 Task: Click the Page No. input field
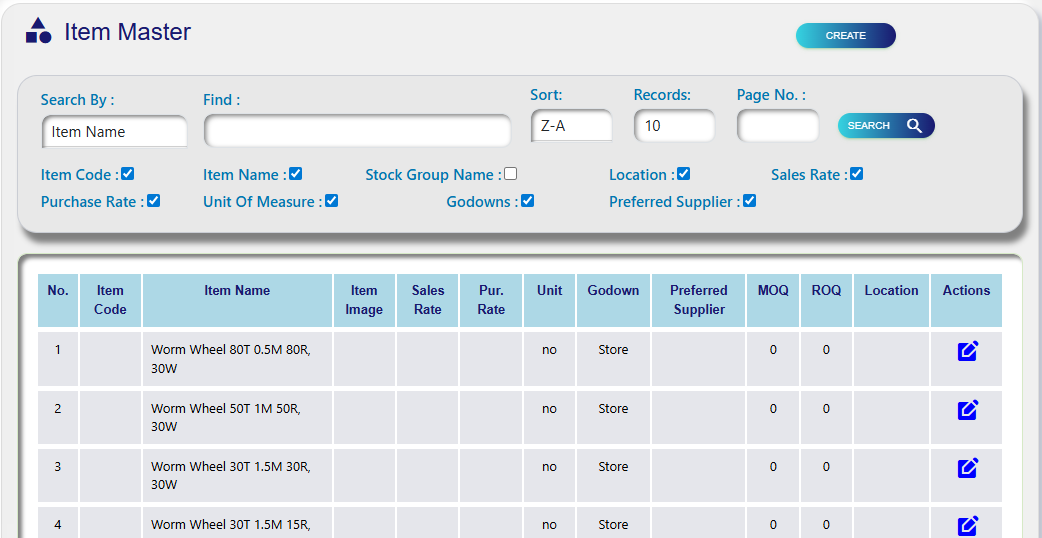(x=777, y=126)
